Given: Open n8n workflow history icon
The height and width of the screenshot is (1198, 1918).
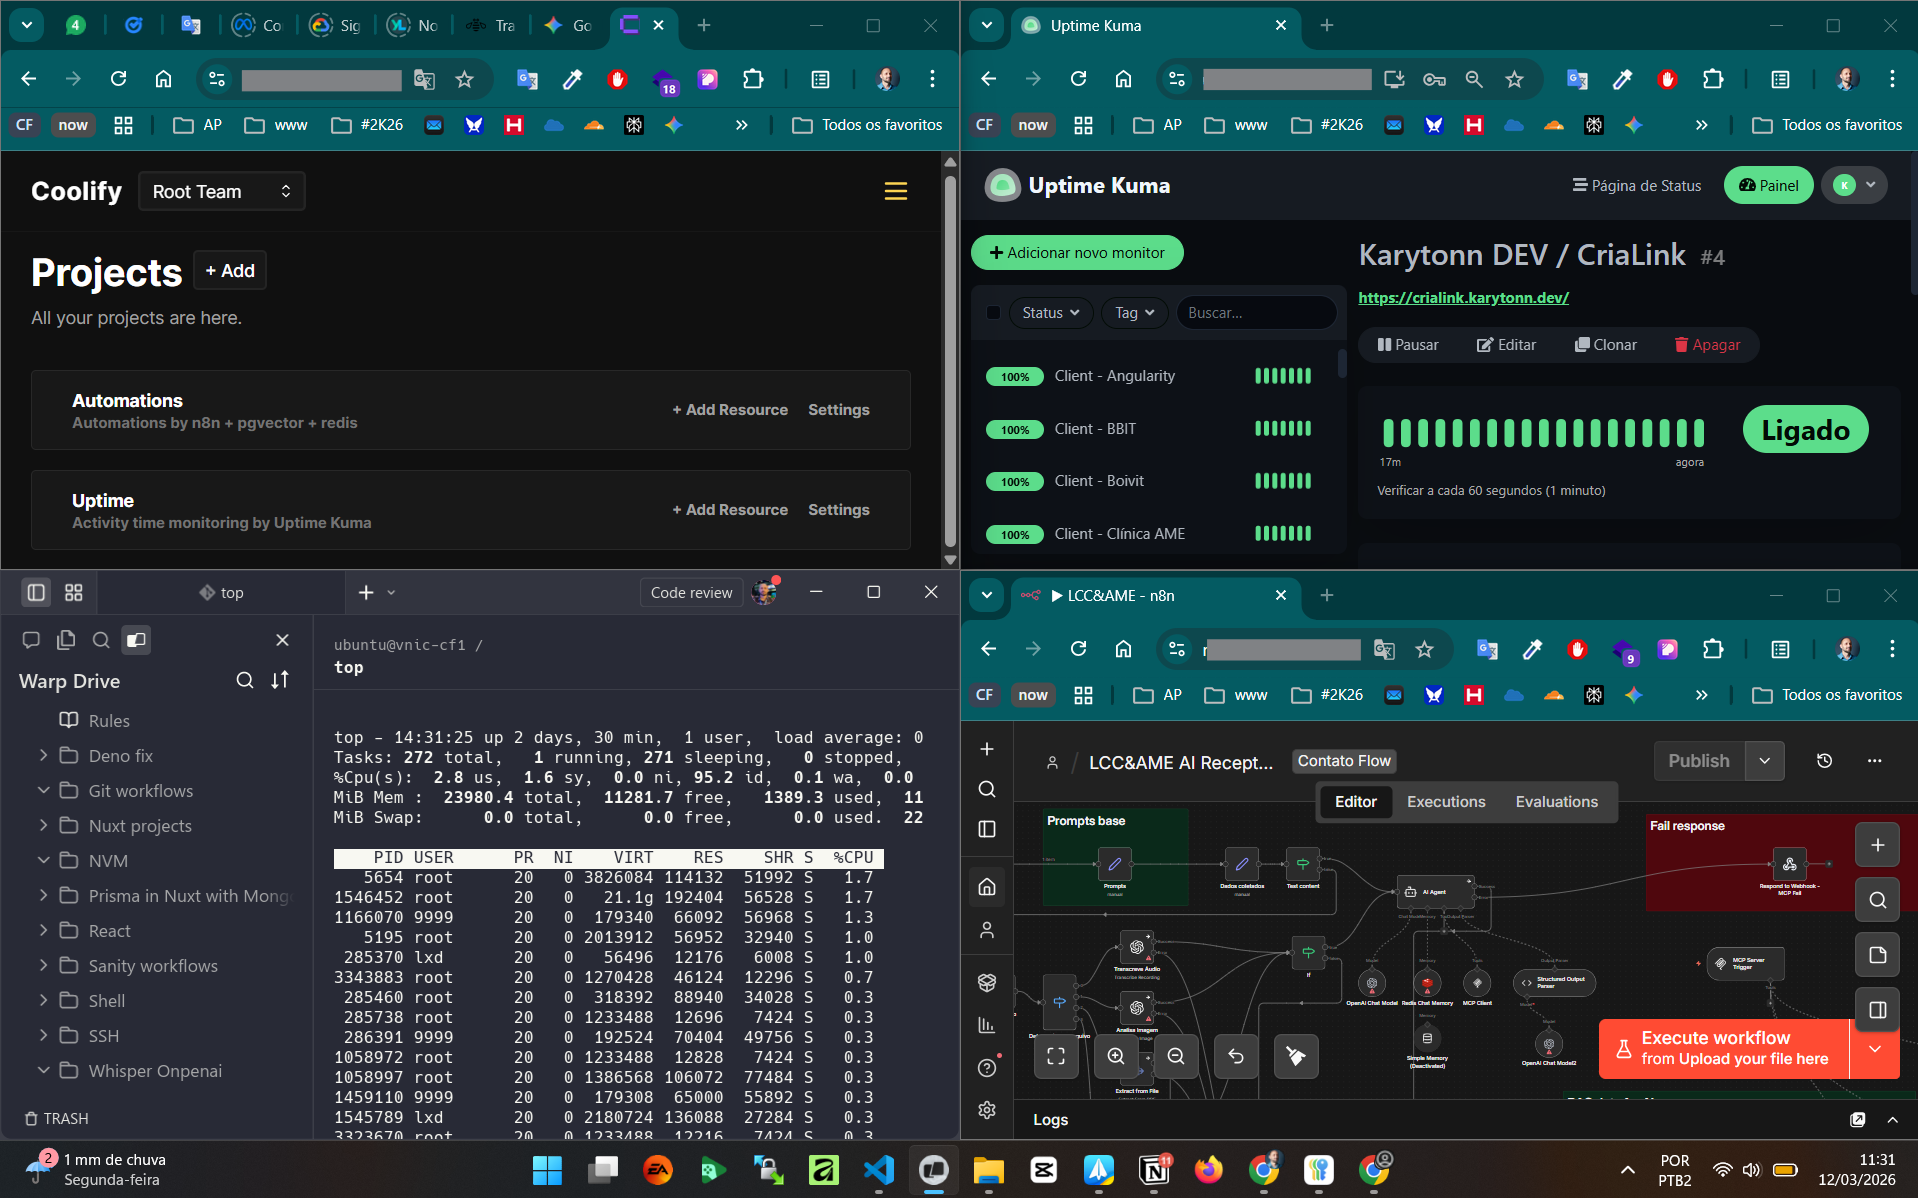Looking at the screenshot, I should [1824, 761].
